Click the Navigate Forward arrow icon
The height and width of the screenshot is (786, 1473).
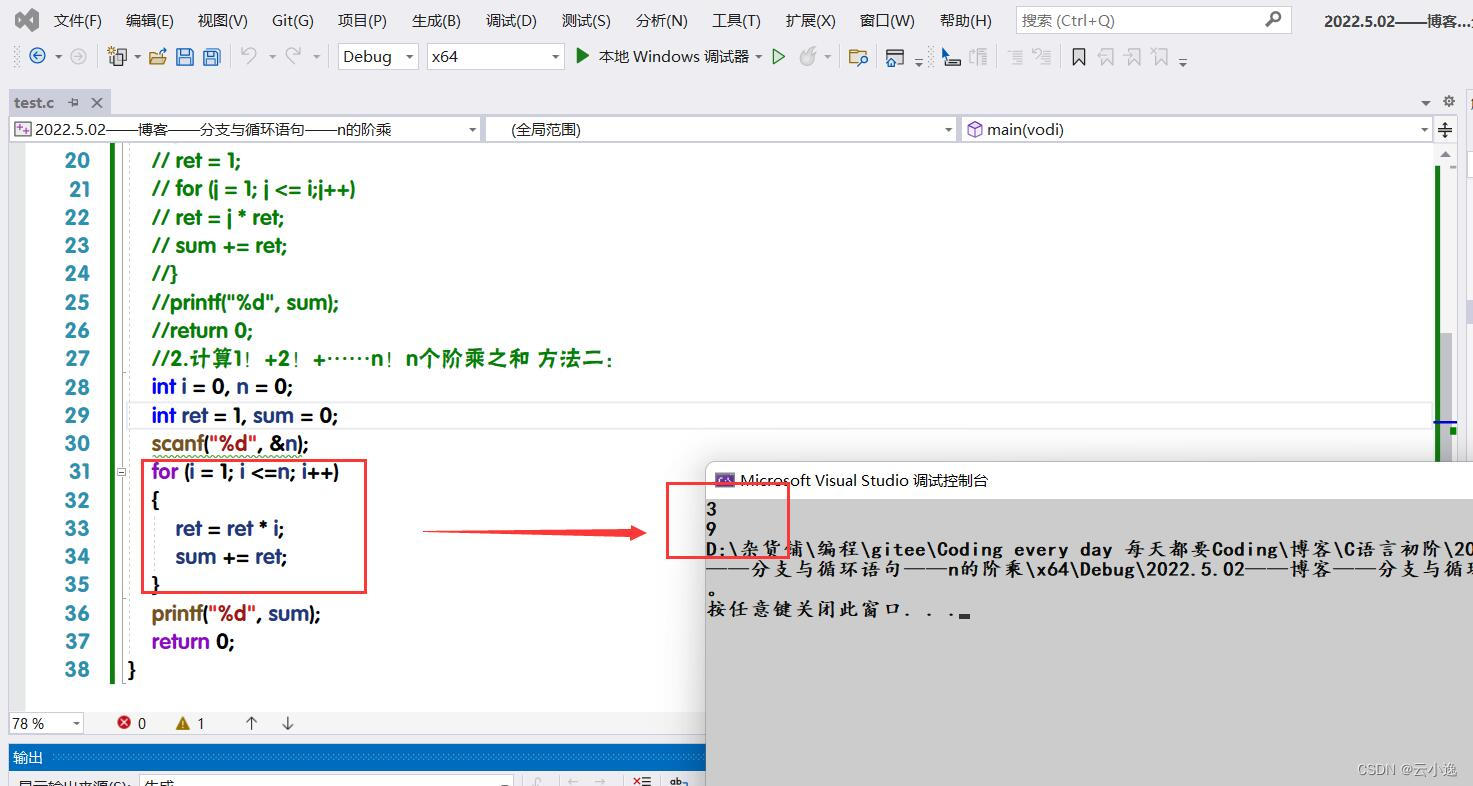tap(78, 57)
